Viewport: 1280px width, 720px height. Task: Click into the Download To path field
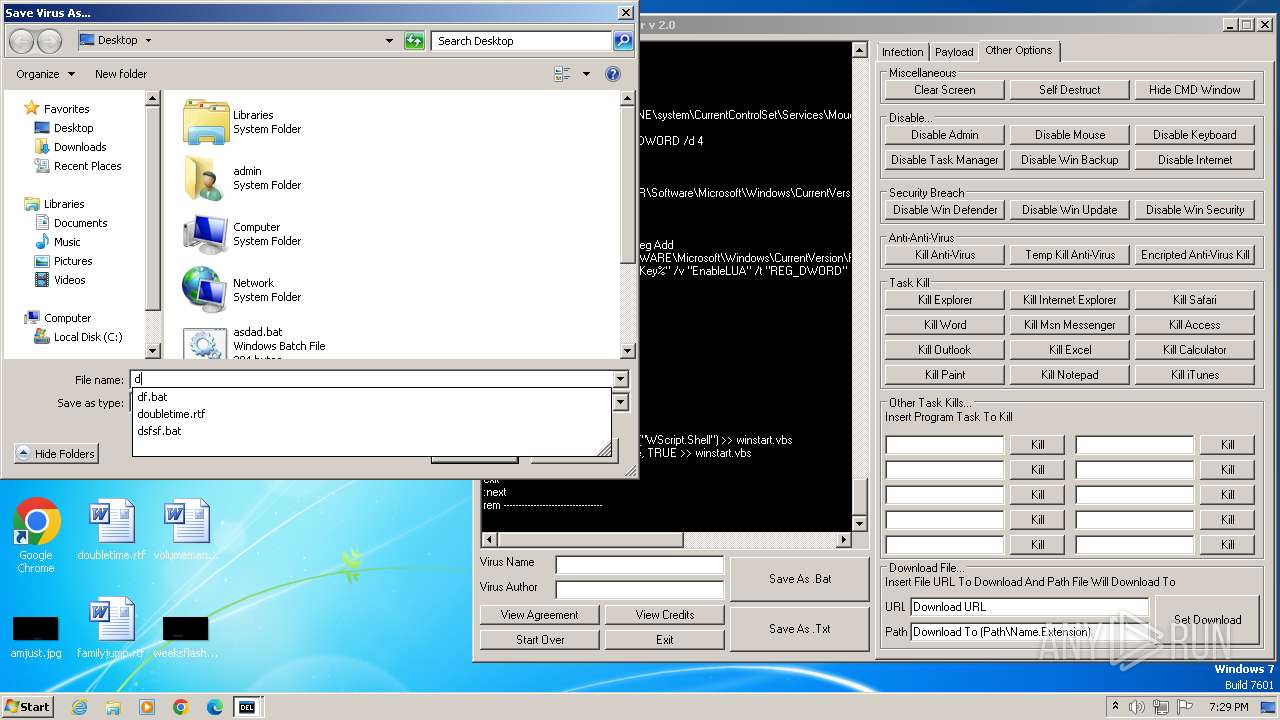click(x=1029, y=632)
